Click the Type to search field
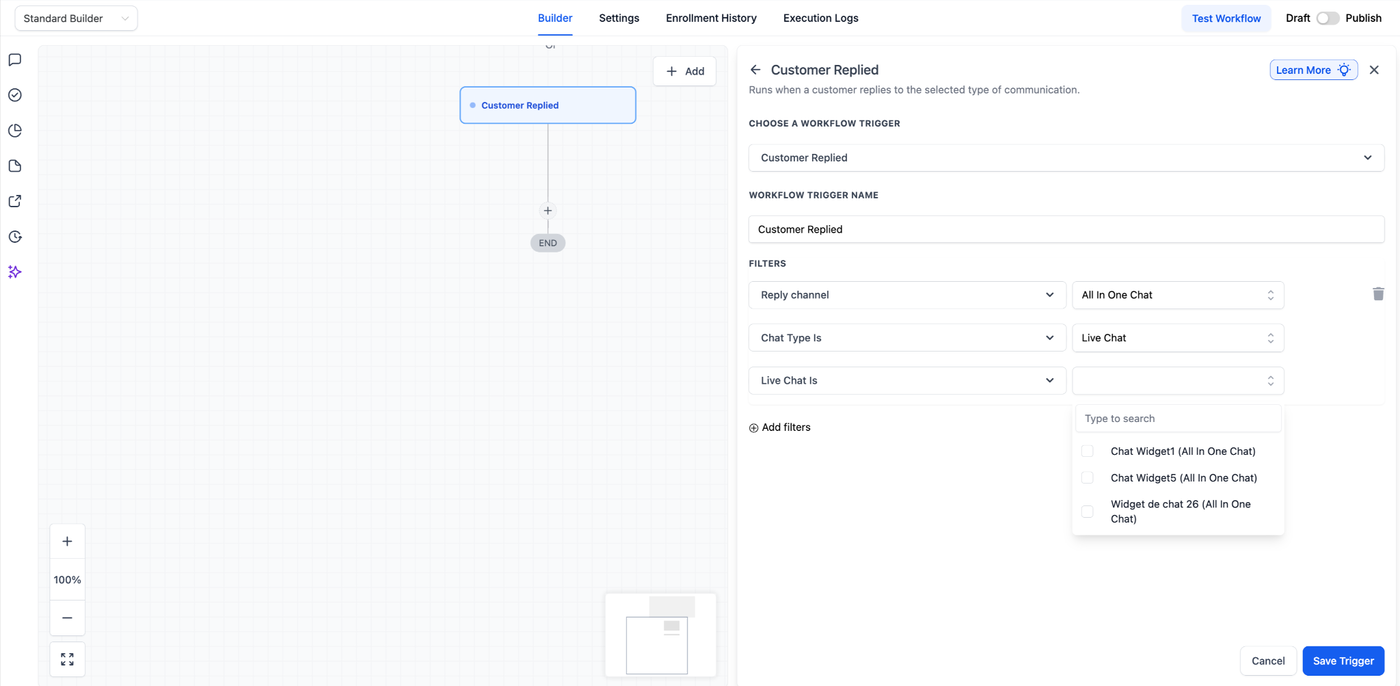The image size is (1400, 686). [x=1178, y=419]
